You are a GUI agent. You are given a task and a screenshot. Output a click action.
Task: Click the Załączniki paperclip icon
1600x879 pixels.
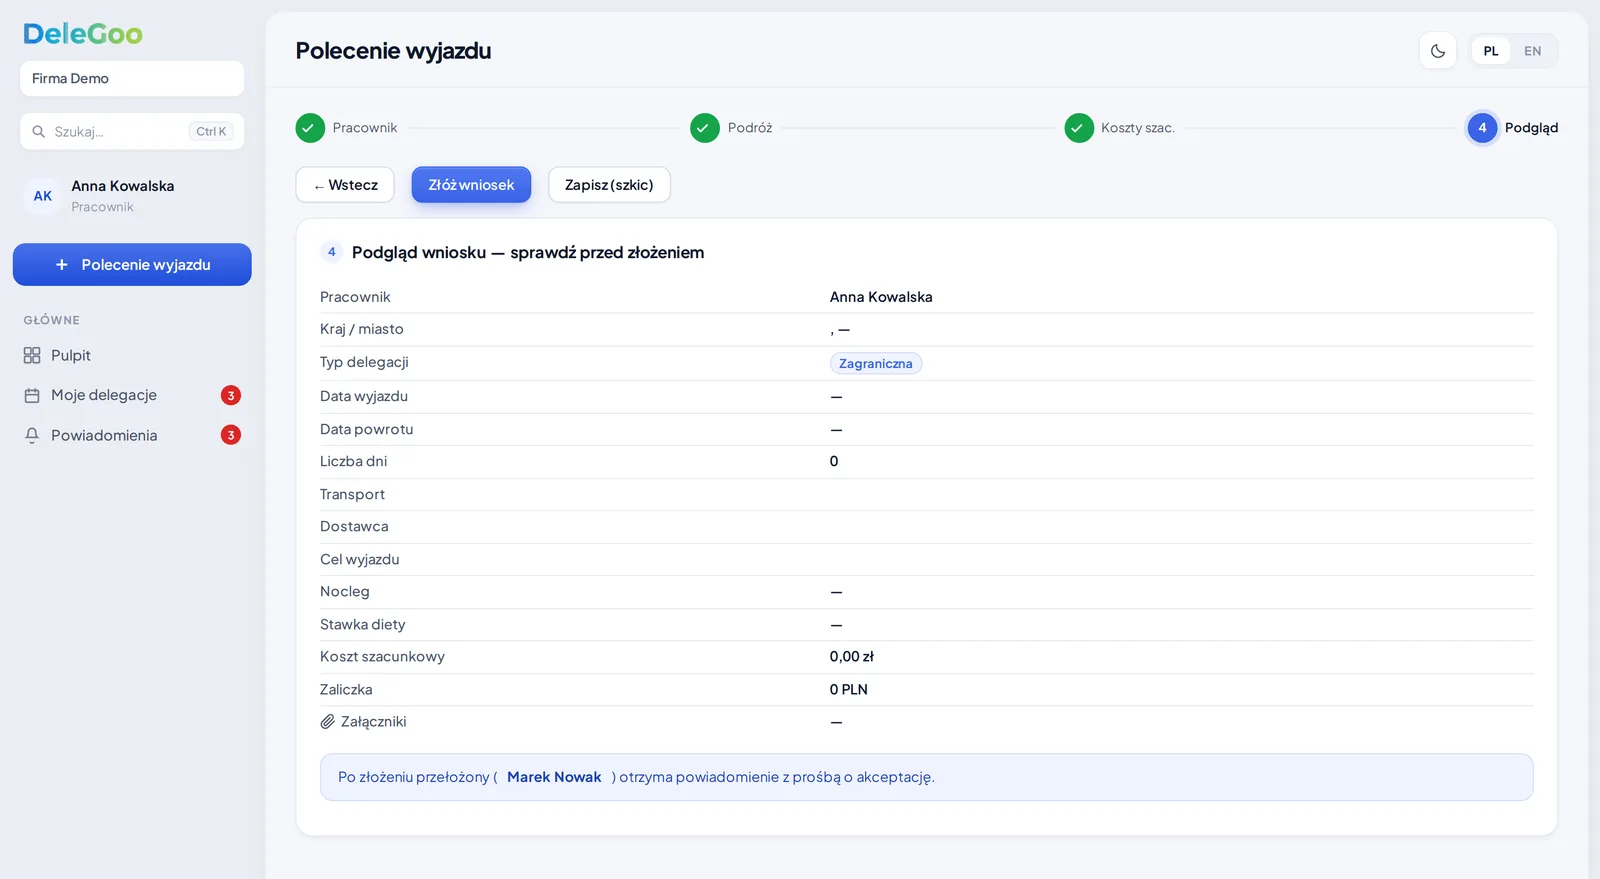coord(327,722)
